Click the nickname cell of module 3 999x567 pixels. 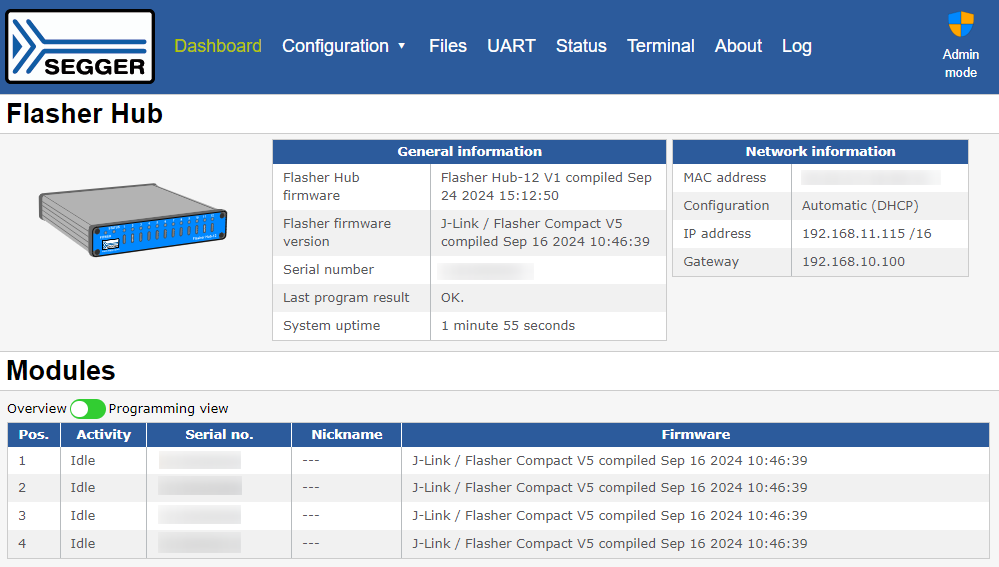click(346, 516)
